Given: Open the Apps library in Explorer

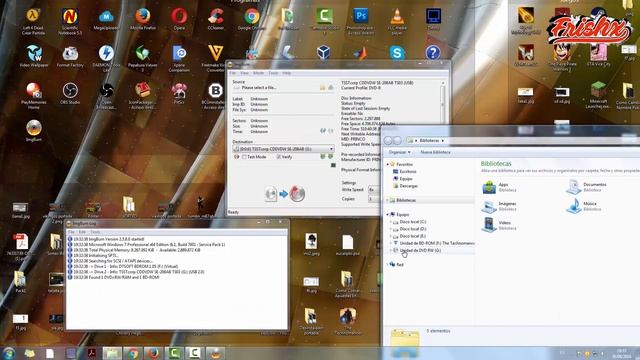Looking at the screenshot, I should coord(499,187).
